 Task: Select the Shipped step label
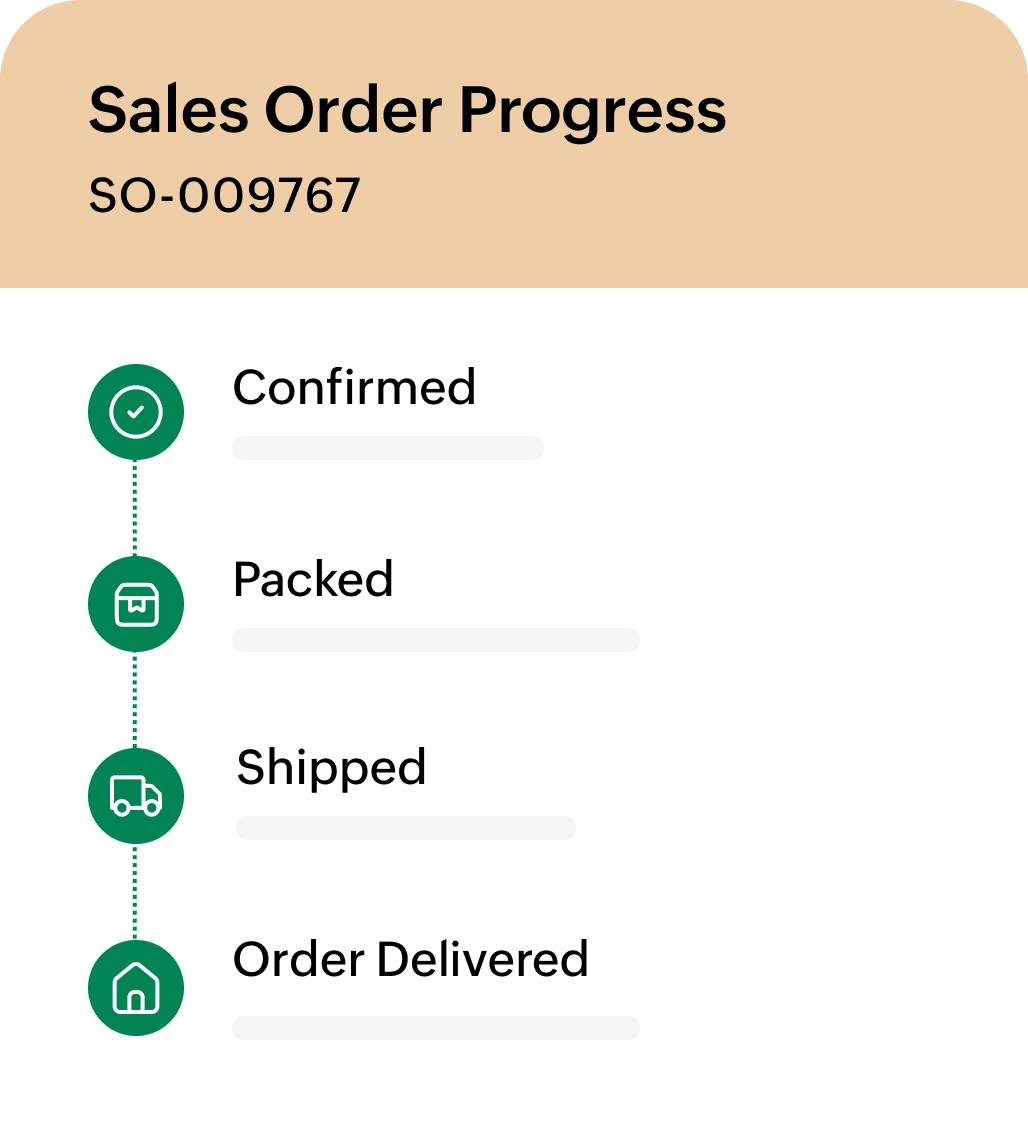click(331, 768)
